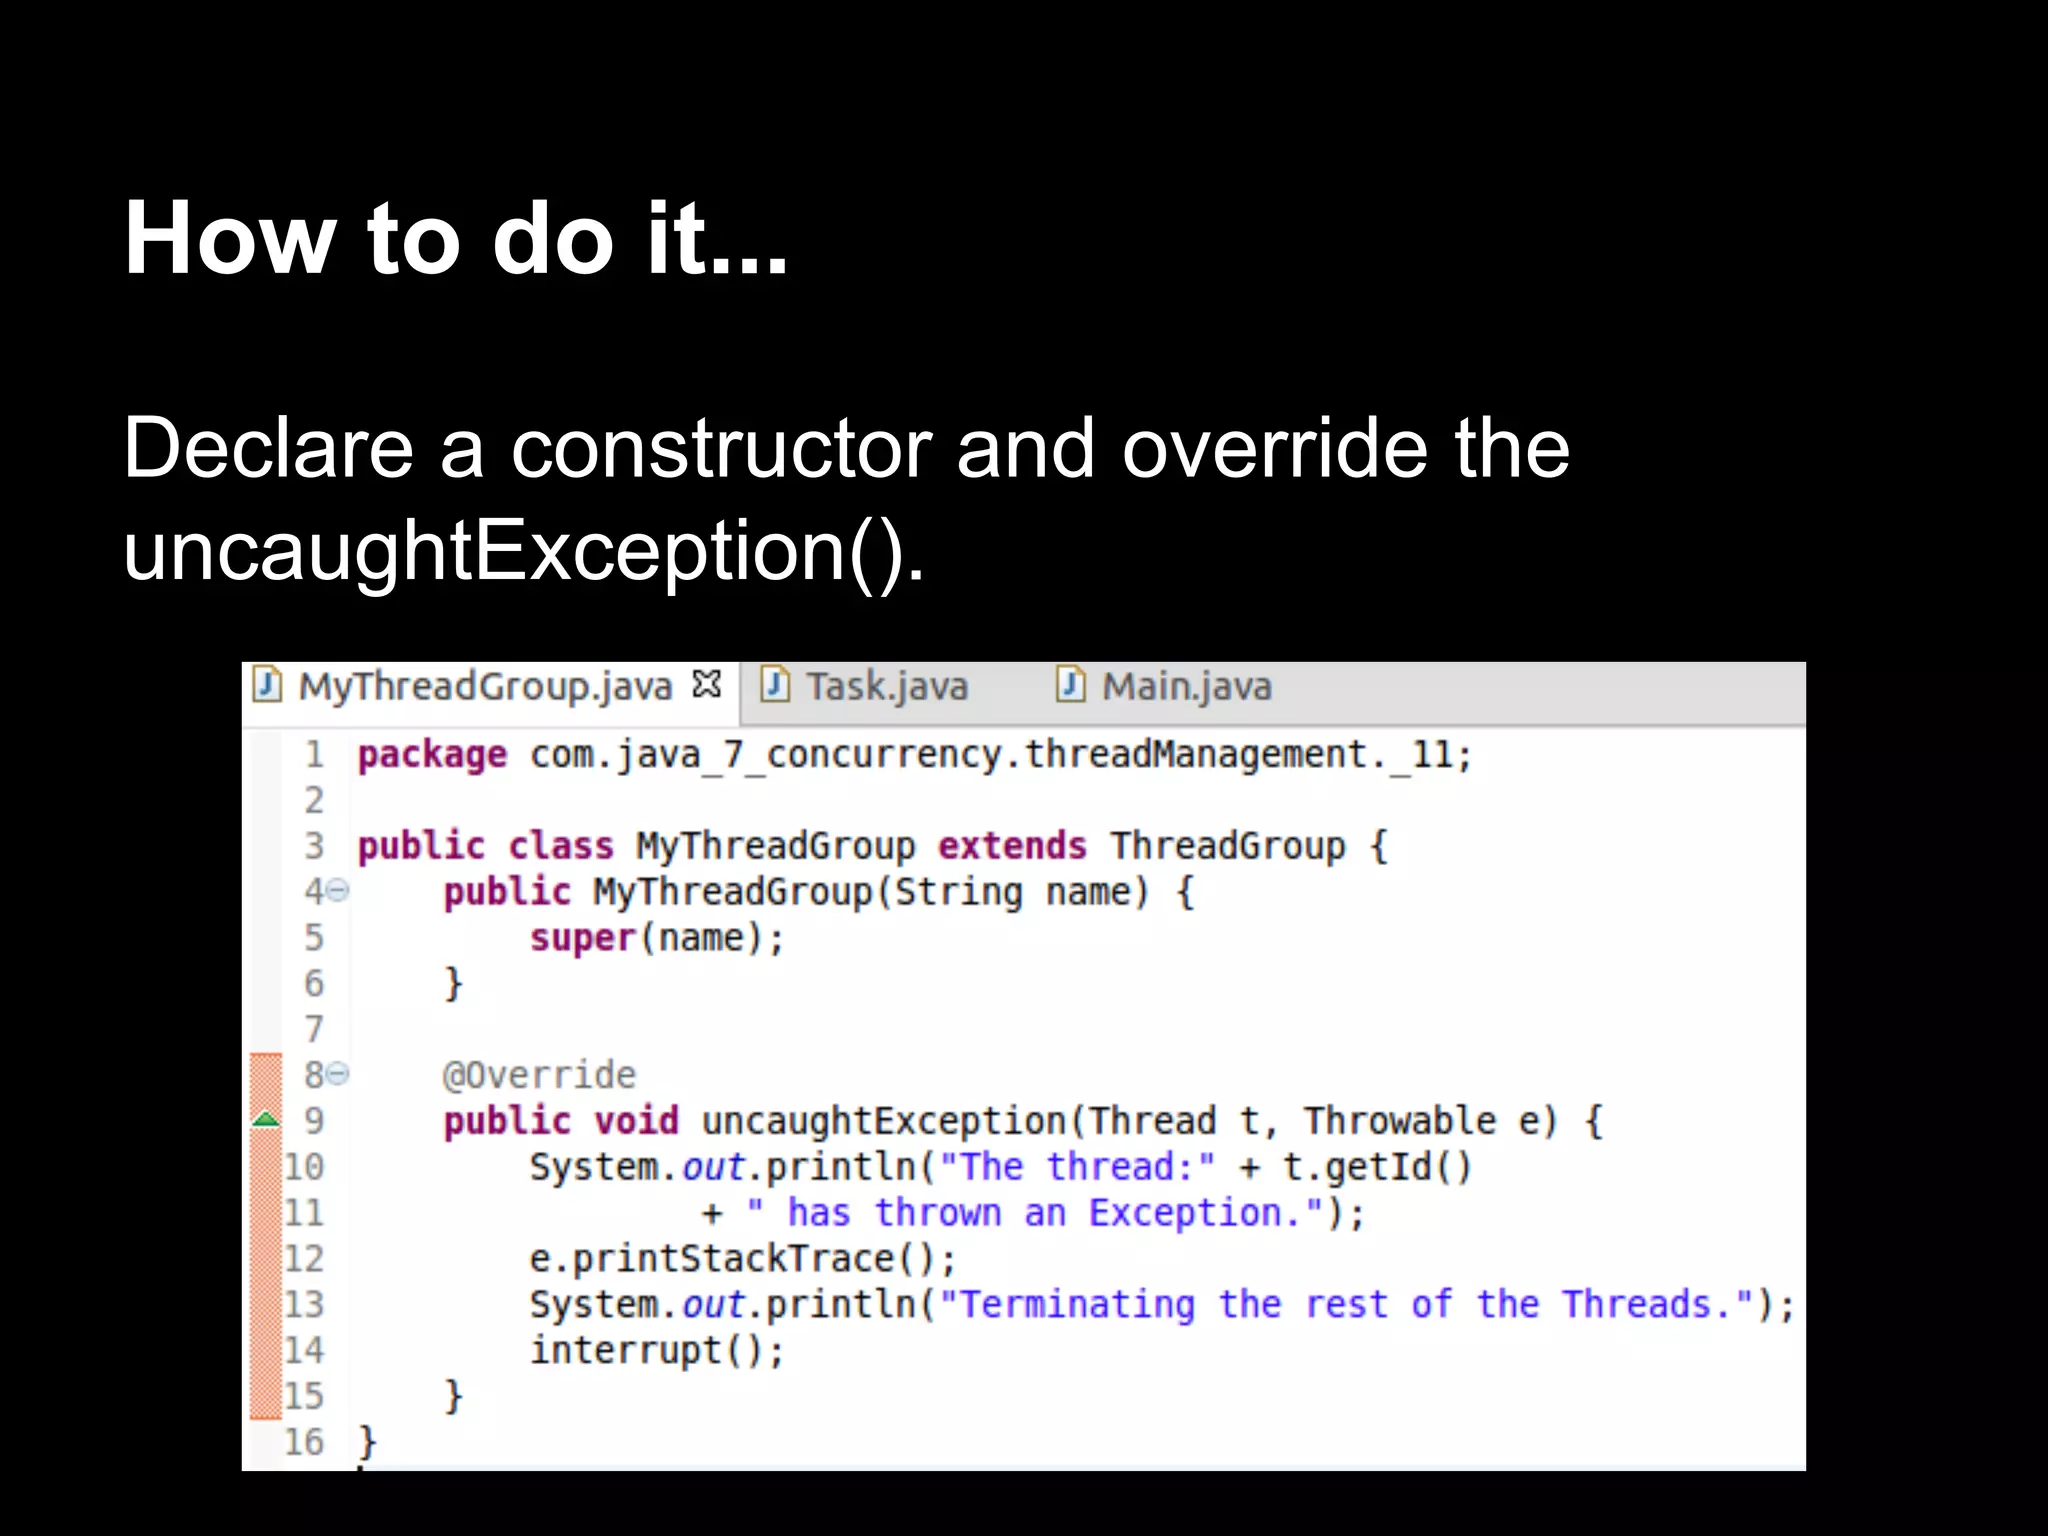
Task: Click 'uncaughtException' method name on line 9
Action: [x=885, y=1121]
